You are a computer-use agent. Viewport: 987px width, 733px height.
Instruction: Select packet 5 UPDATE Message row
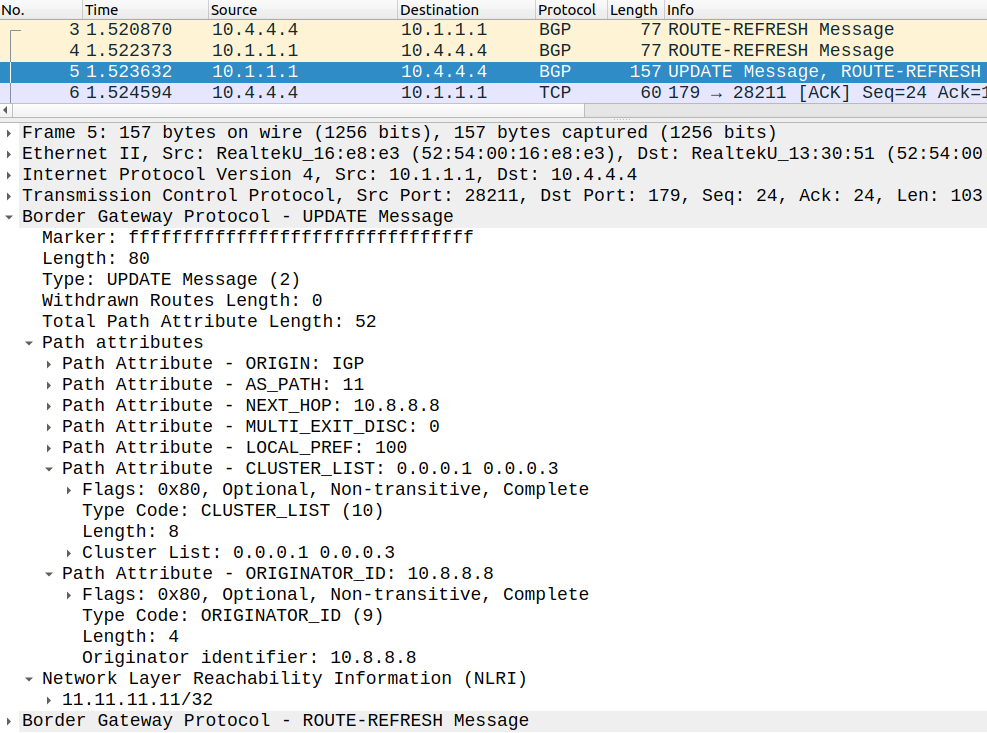(x=494, y=72)
